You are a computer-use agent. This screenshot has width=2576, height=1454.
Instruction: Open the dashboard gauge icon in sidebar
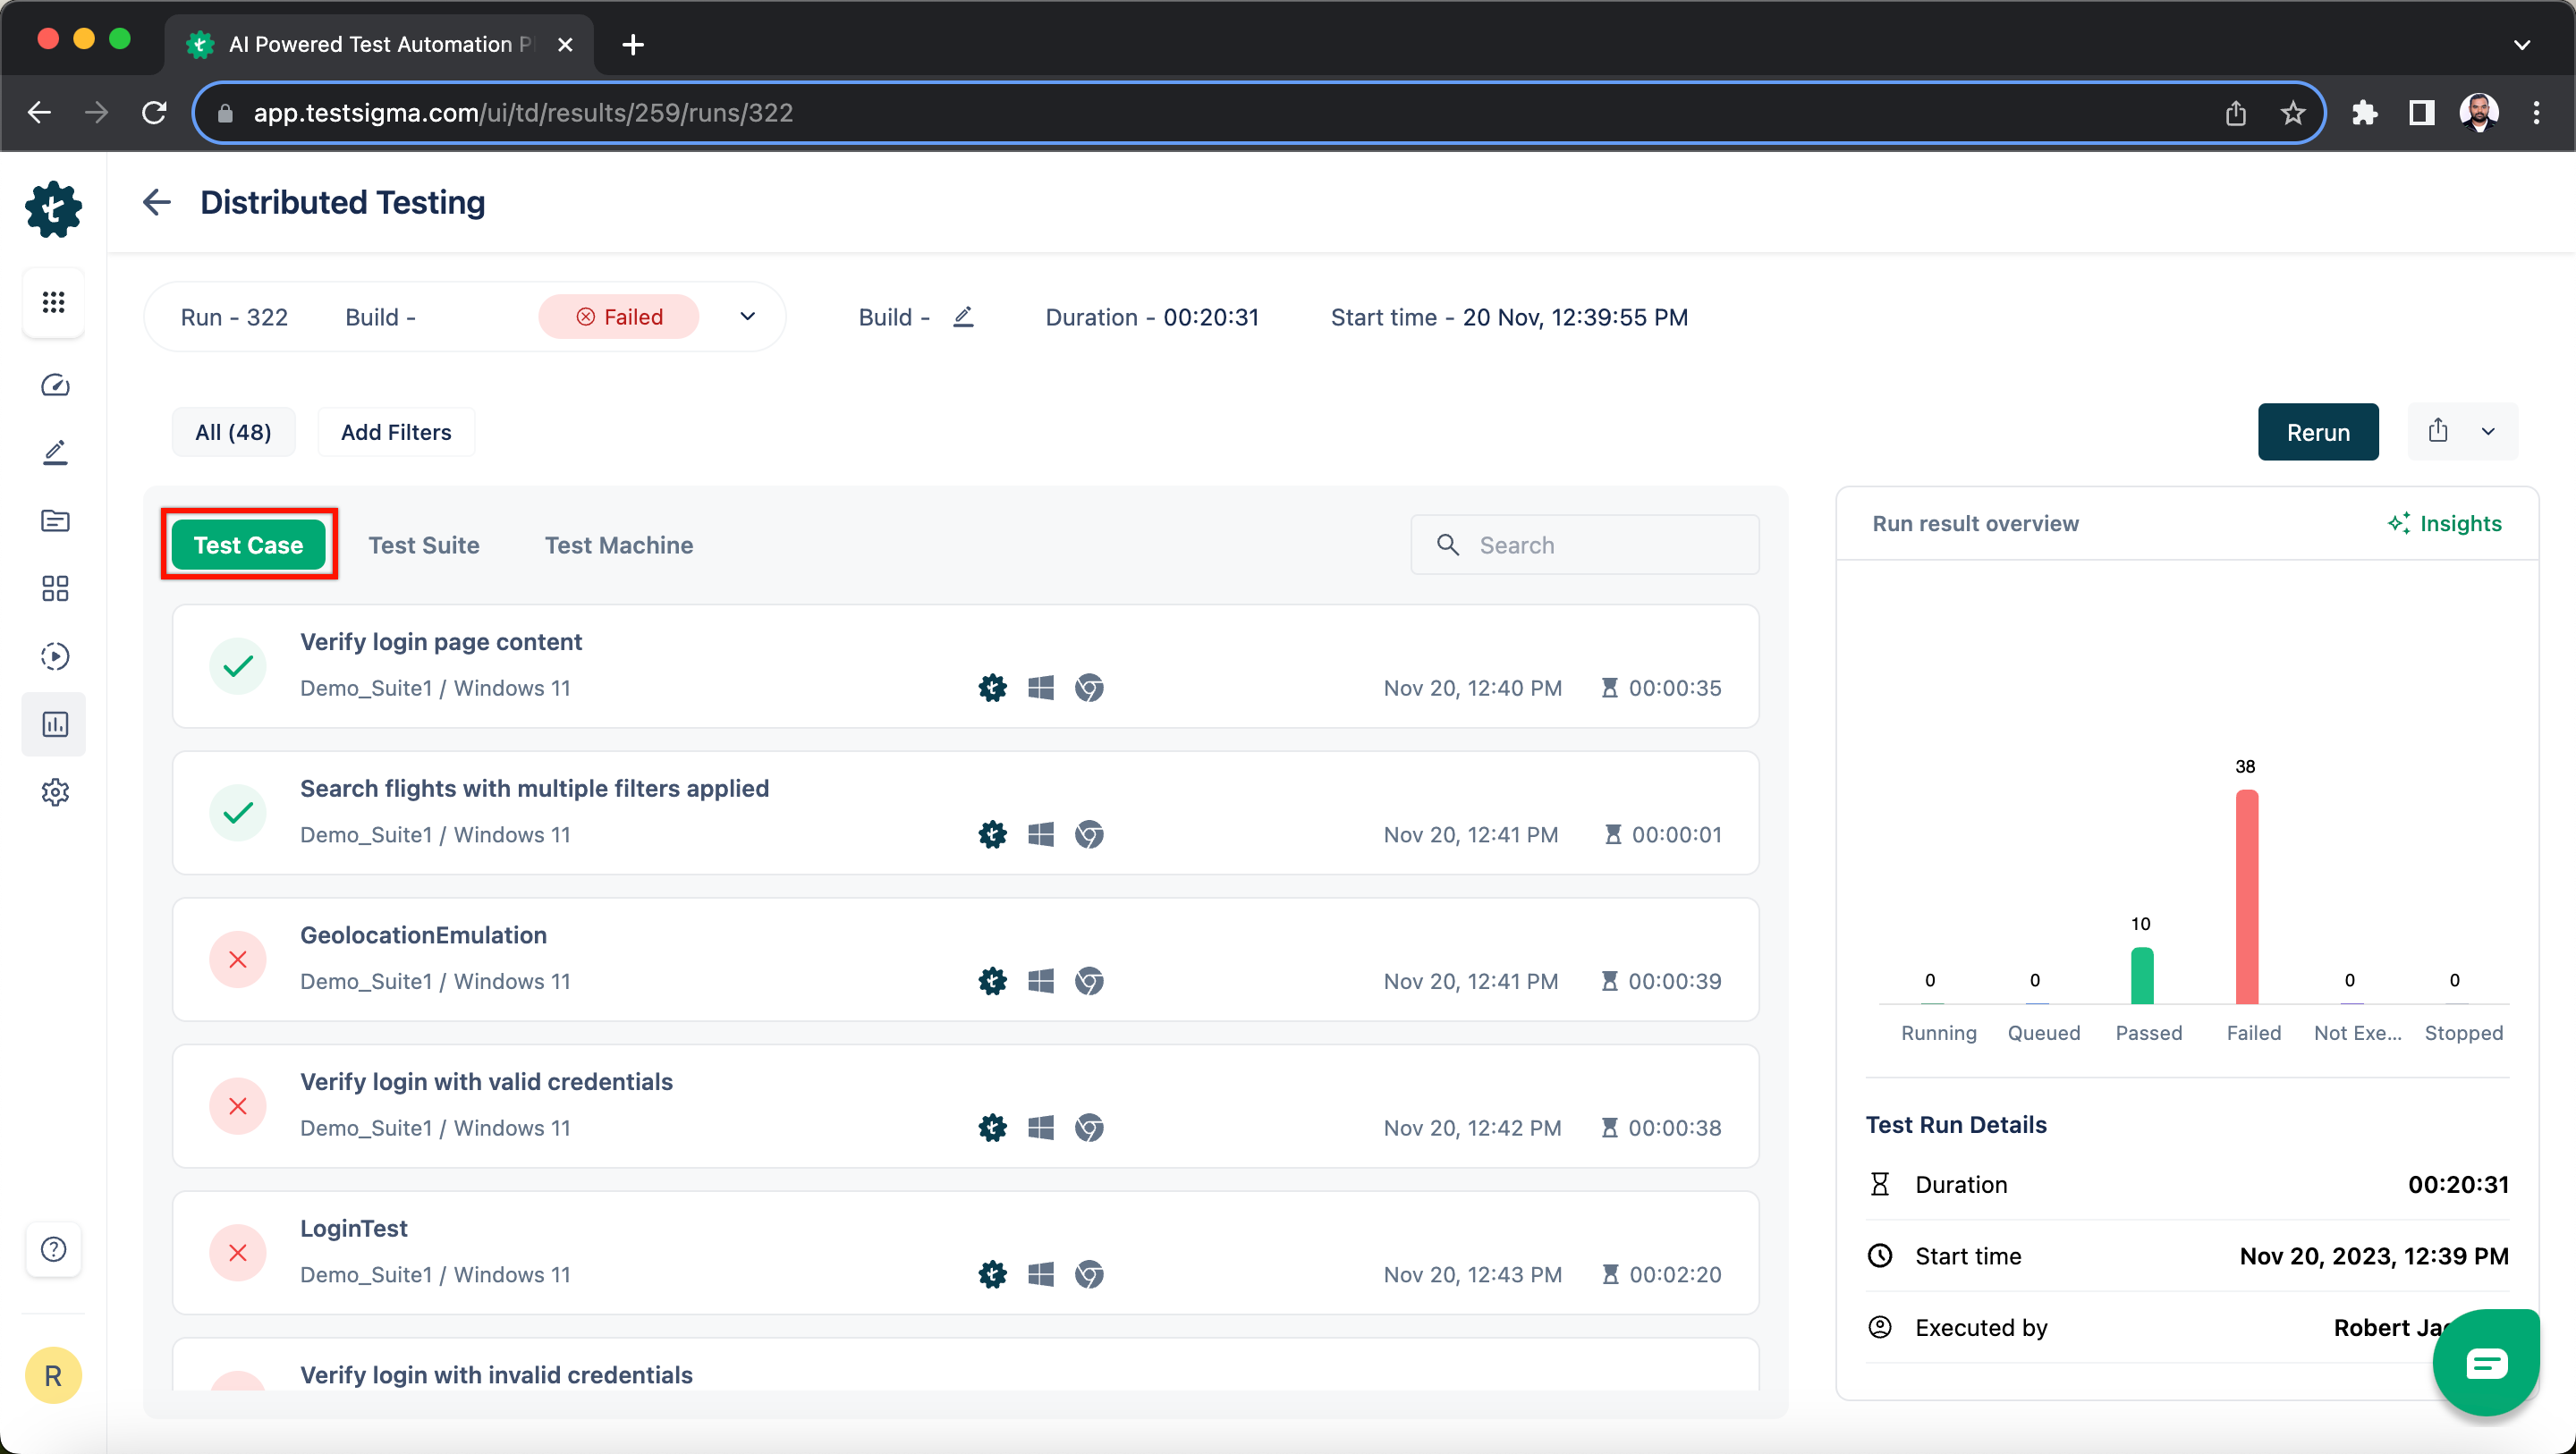(55, 385)
